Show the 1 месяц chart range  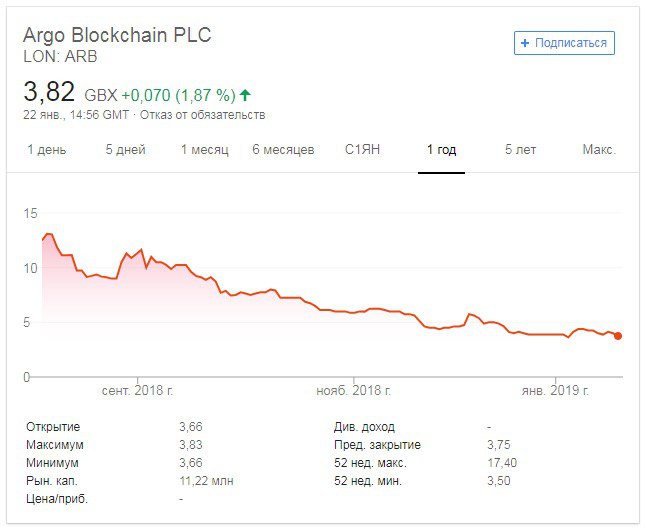click(x=205, y=150)
